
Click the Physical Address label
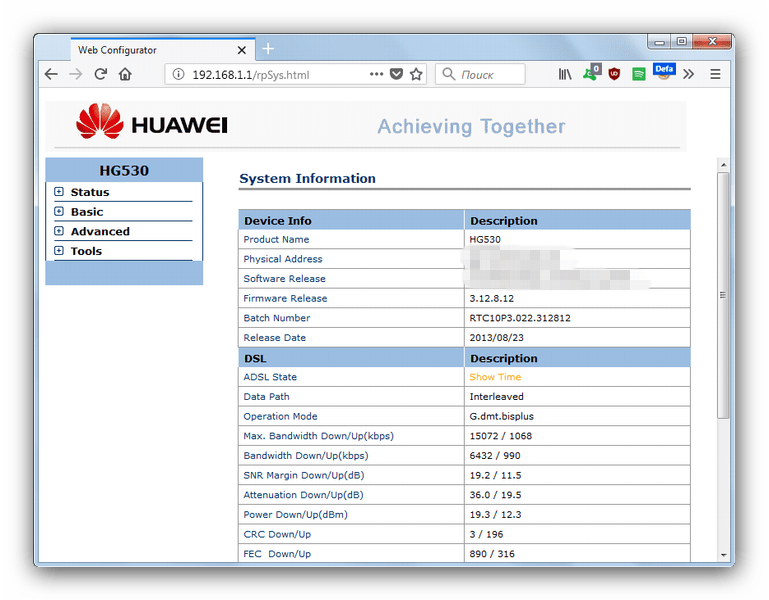(283, 259)
